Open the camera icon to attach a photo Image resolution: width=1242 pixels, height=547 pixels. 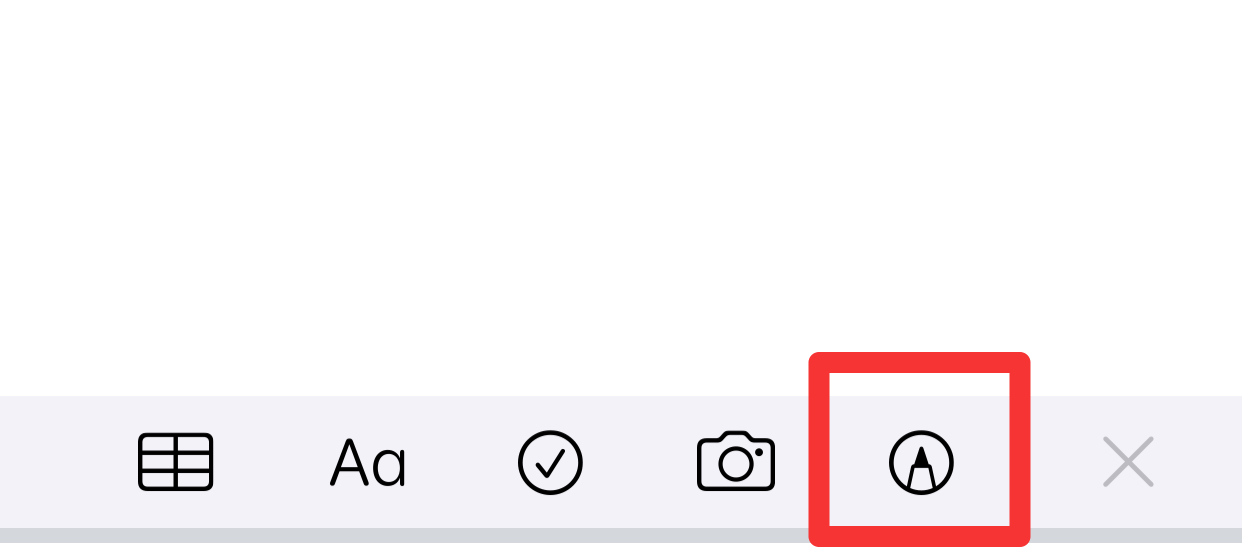736,462
